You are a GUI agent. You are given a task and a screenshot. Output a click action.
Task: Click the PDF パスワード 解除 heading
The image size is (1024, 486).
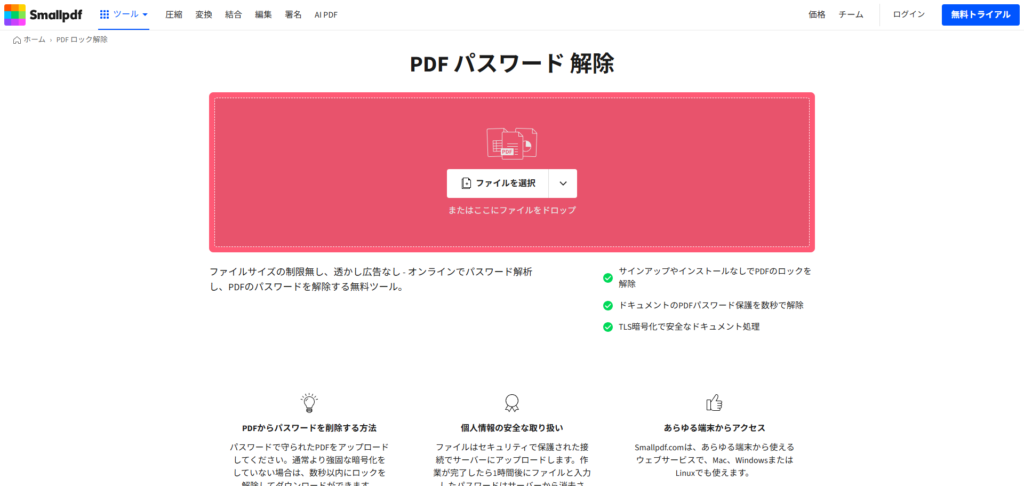point(512,63)
